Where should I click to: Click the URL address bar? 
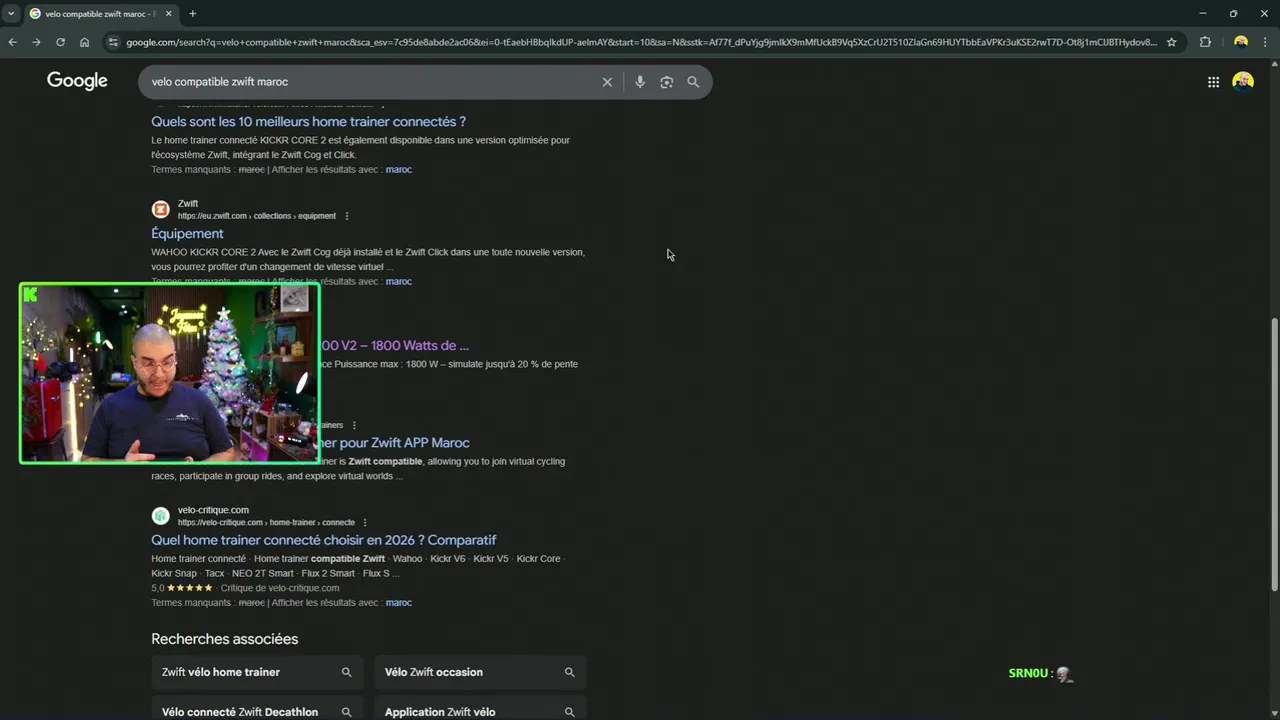click(640, 42)
